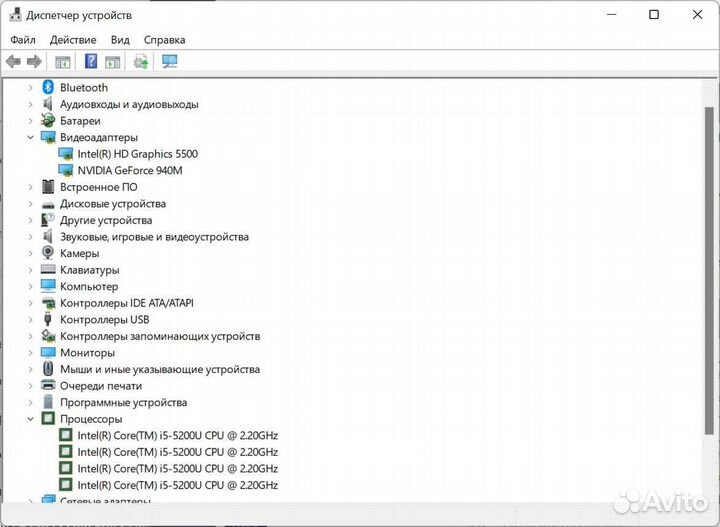Image resolution: width=720 pixels, height=527 pixels.
Task: Collapse the Видеоадаптеры category
Action: coord(31,137)
